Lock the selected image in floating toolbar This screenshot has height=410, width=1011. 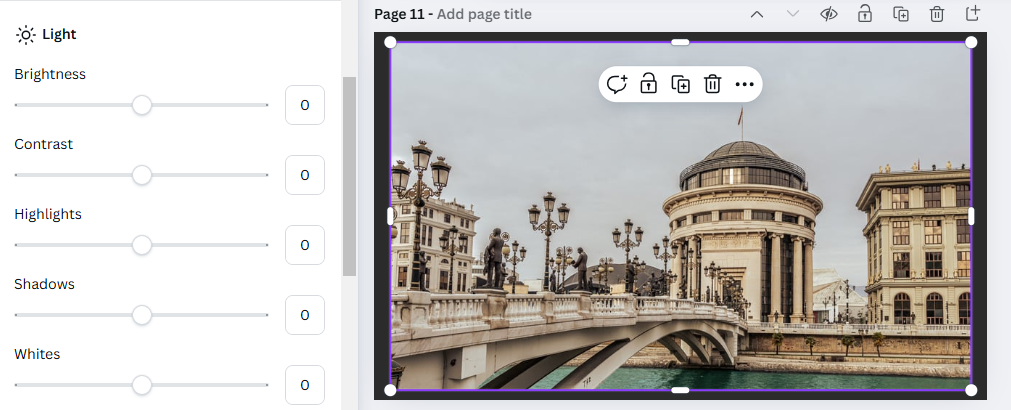point(649,84)
